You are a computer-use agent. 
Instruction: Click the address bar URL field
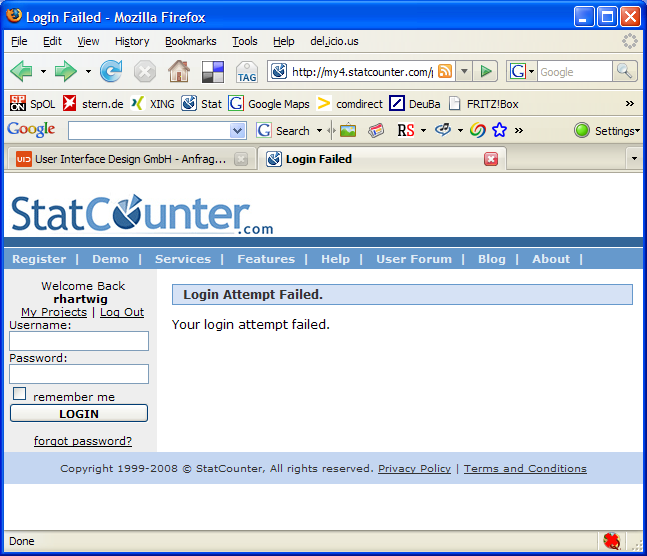click(x=362, y=72)
